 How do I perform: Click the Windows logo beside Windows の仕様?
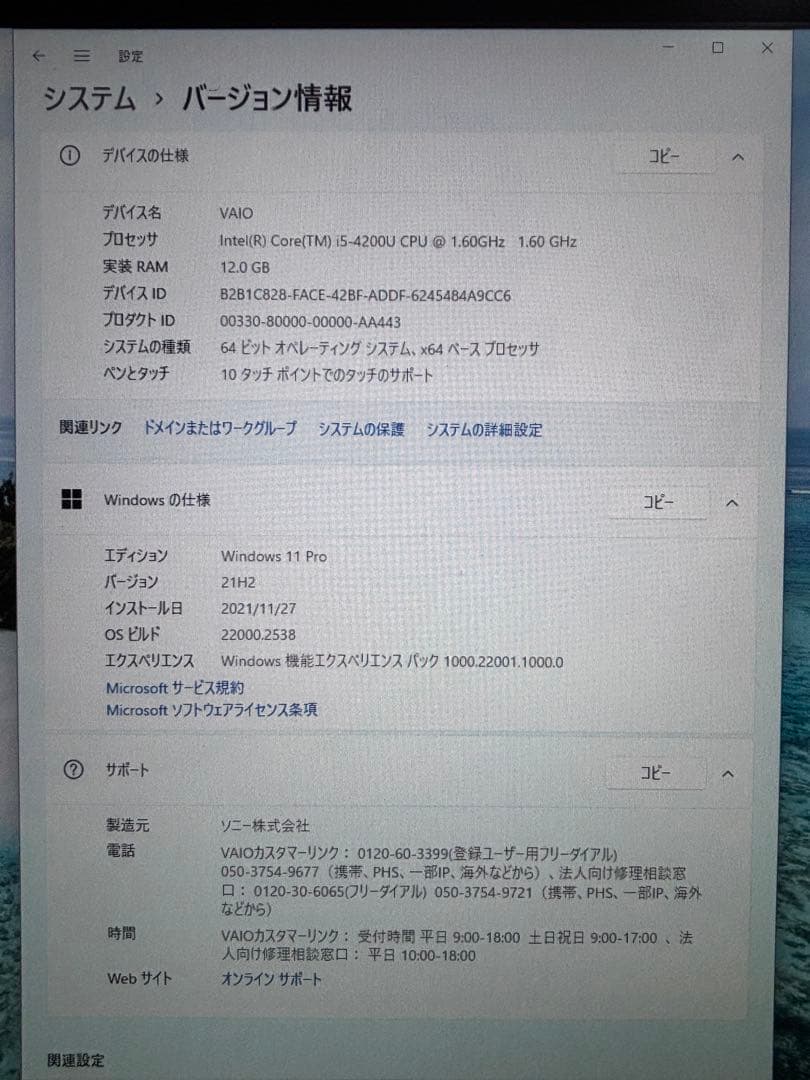click(x=74, y=500)
